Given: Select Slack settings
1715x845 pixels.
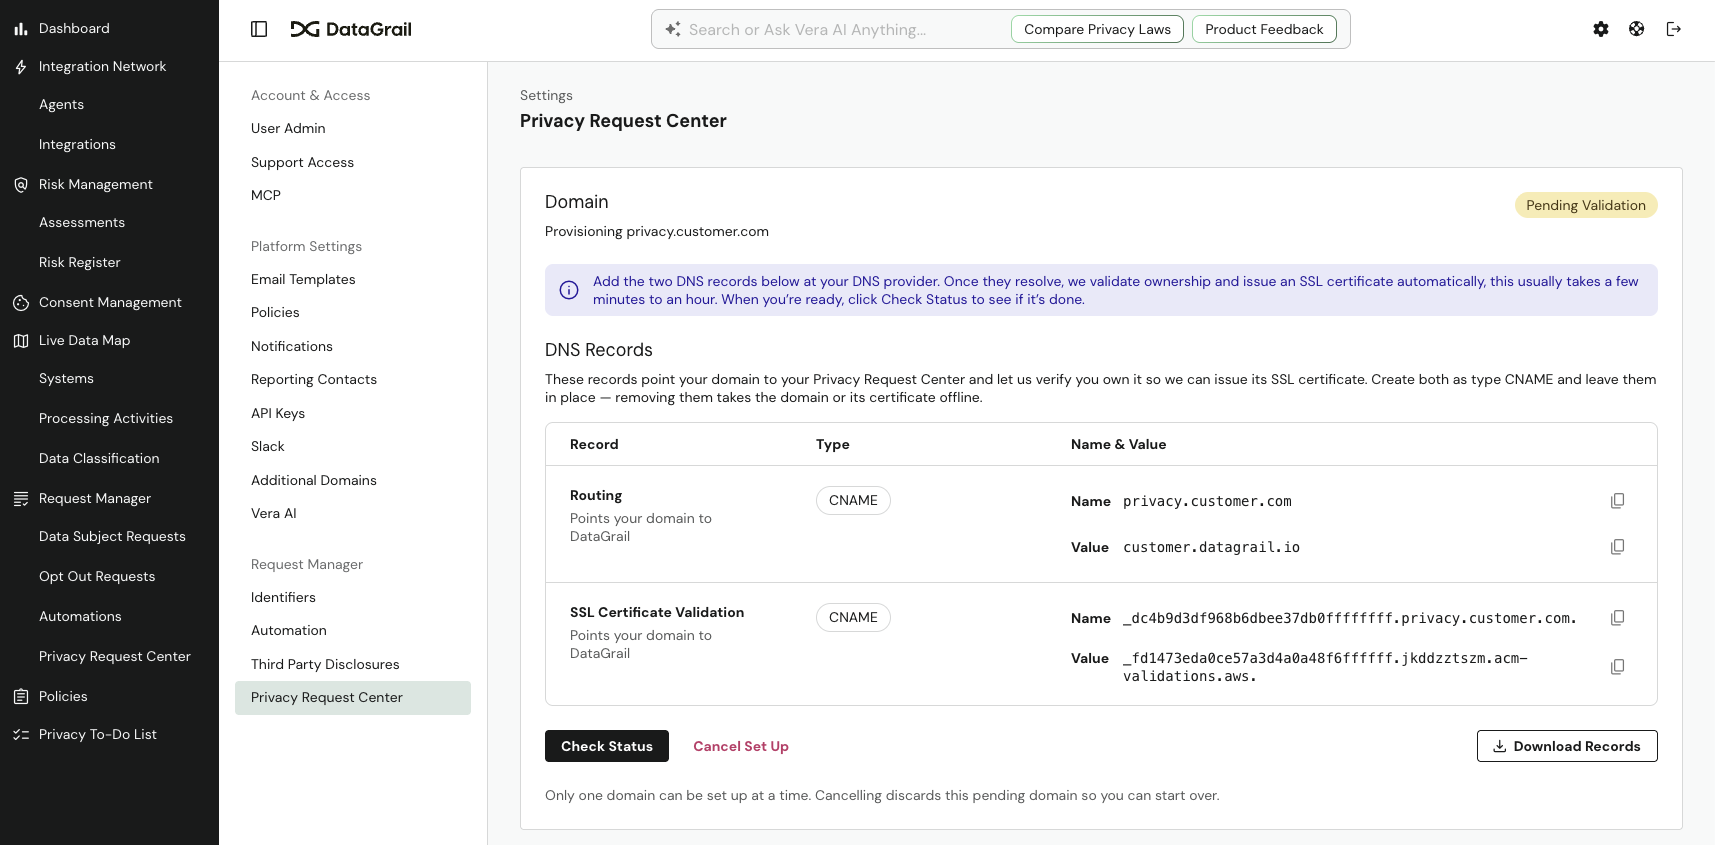Looking at the screenshot, I should [268, 447].
